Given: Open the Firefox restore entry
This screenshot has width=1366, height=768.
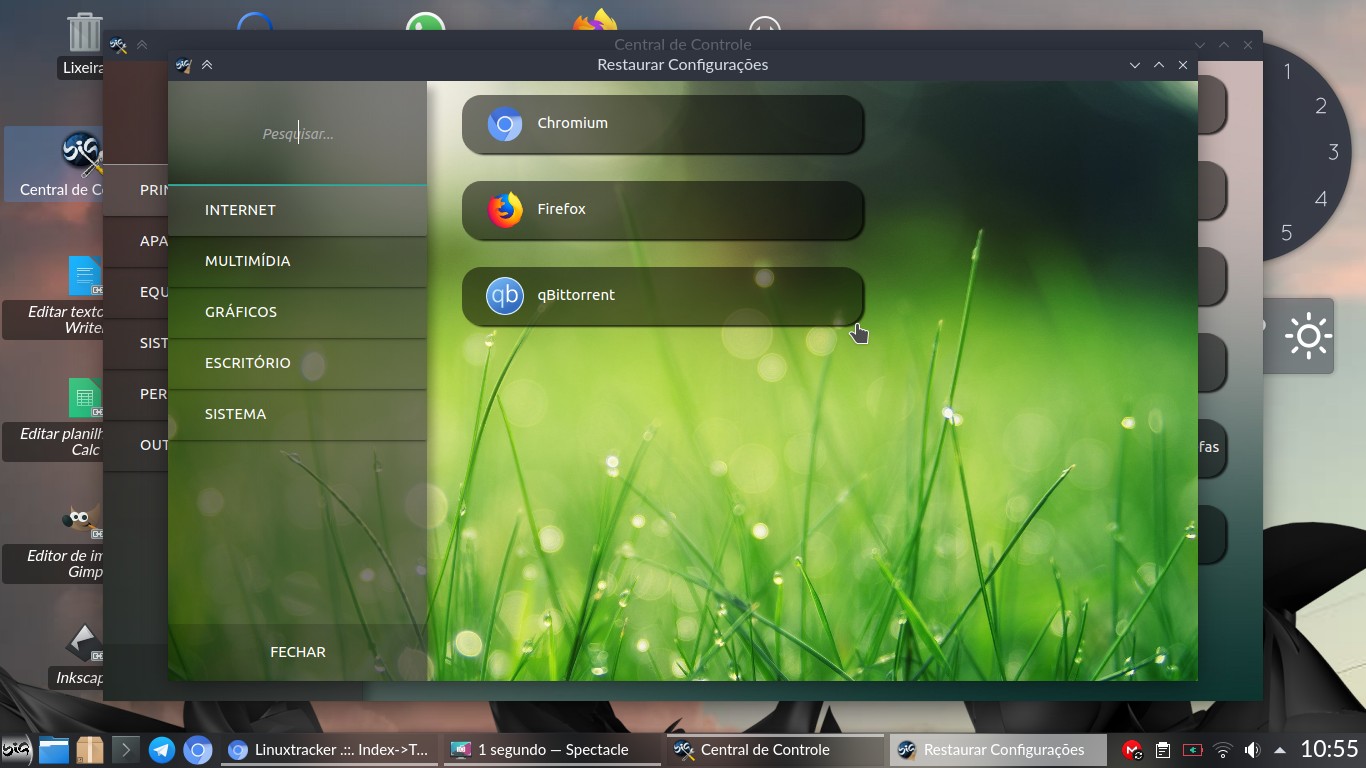Looking at the screenshot, I should (662, 210).
